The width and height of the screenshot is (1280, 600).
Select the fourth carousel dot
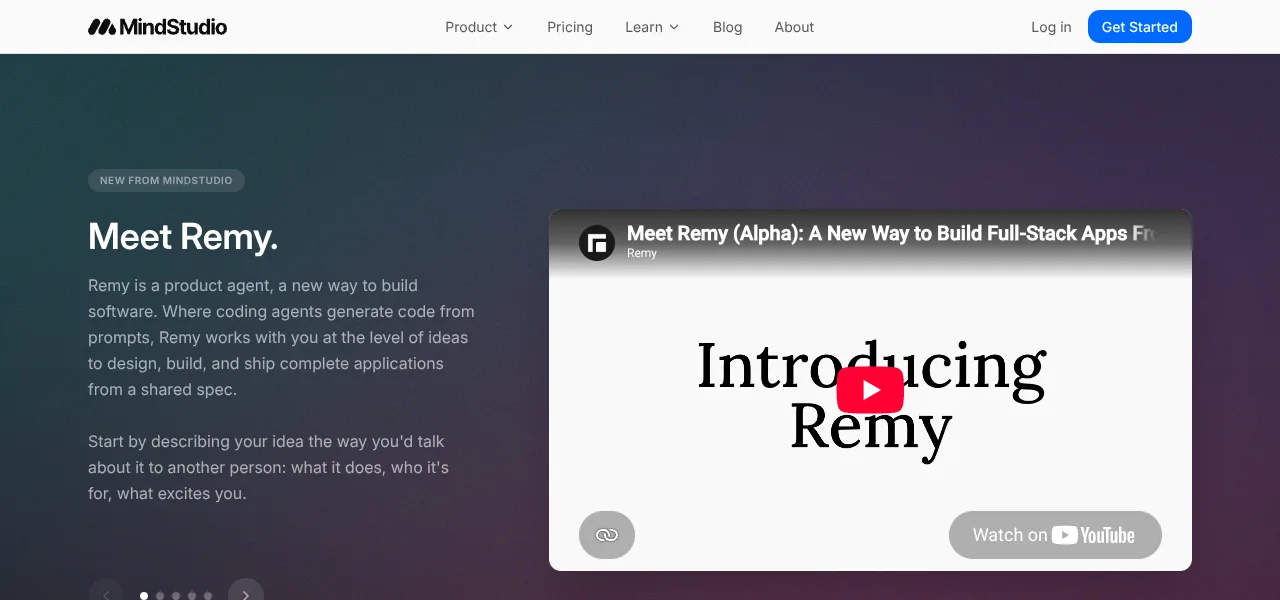[192, 596]
